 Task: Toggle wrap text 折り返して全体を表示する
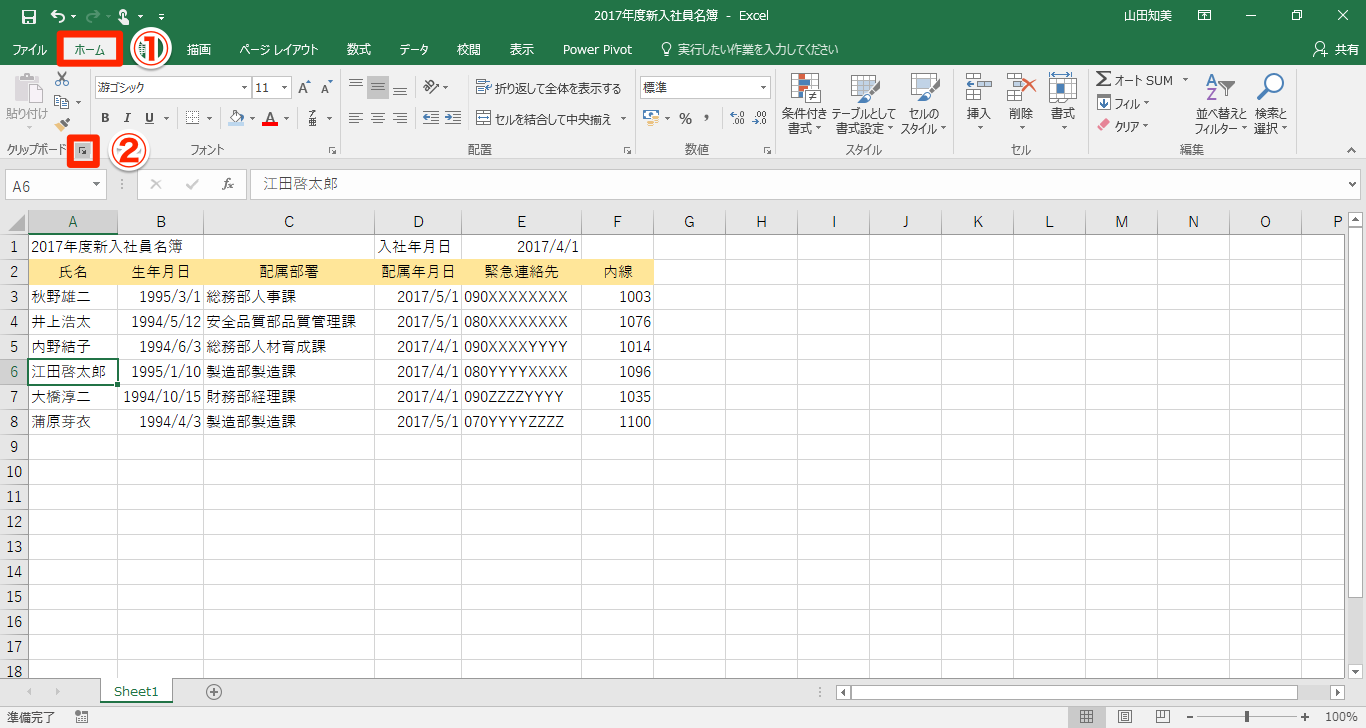[549, 88]
